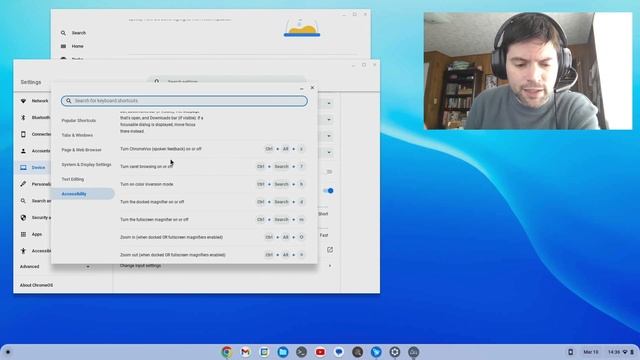Click Zoom in magnifier shortcut row

click(x=213, y=237)
